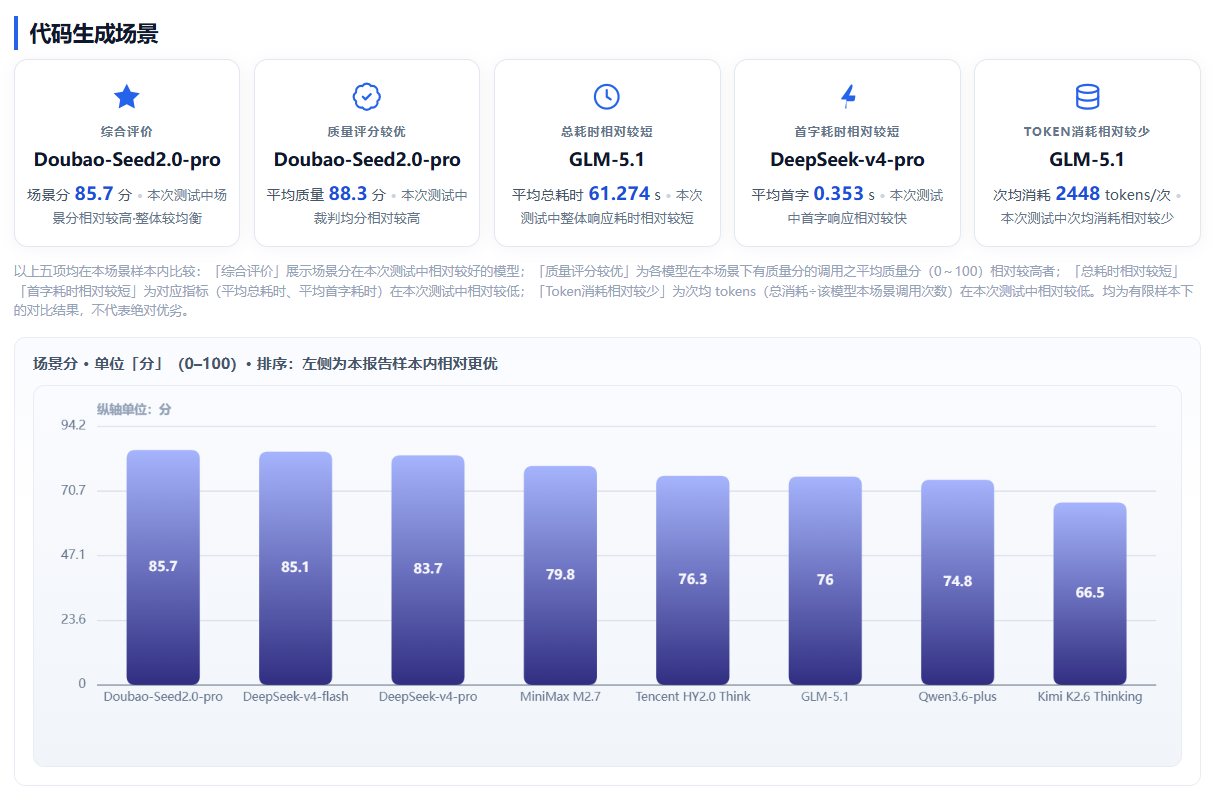Click the GLM-5.1 name in 总耗时相对较短 card
Screen dimensions: 1214x798
tap(607, 160)
